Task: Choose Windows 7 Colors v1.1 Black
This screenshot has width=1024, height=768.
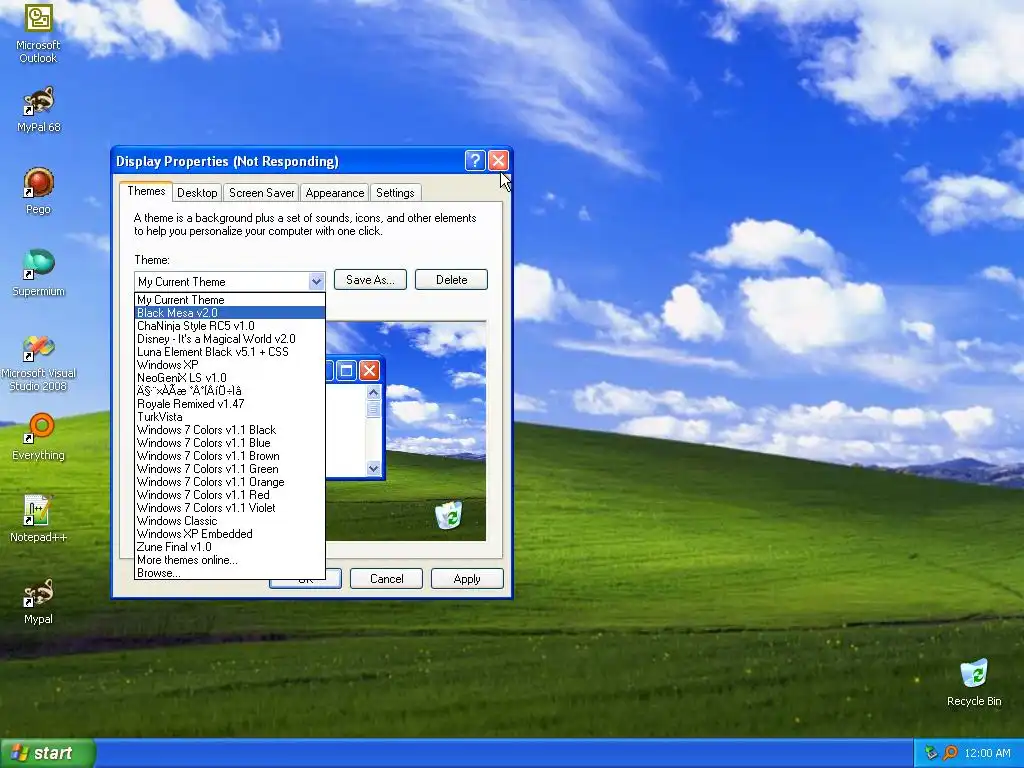Action: click(x=230, y=430)
